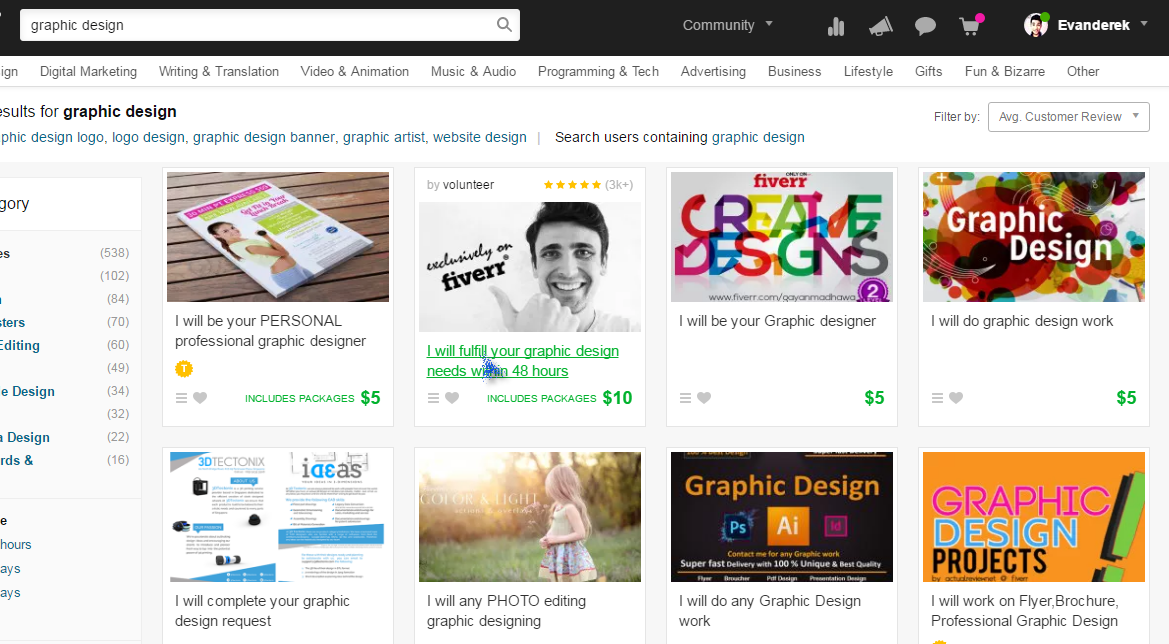Viewport: 1169px width, 644px height.
Task: Open the Ps Ai Id 'Graphic Design' thumbnail
Action: [x=782, y=517]
